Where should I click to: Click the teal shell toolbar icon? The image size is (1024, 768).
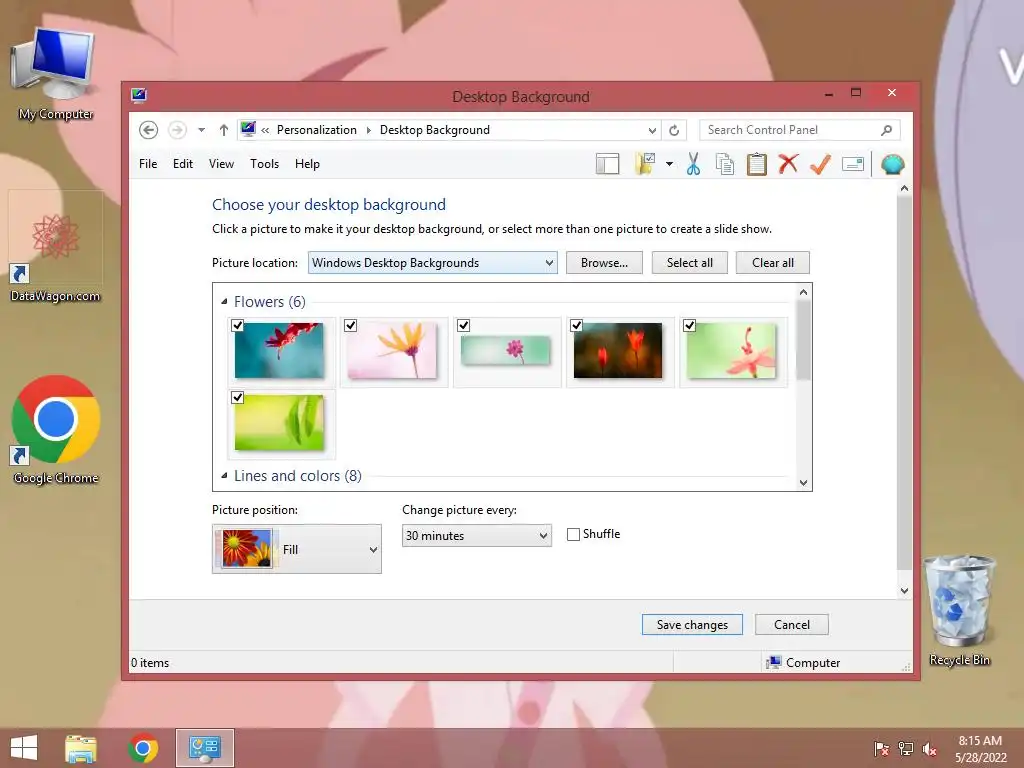coord(892,164)
